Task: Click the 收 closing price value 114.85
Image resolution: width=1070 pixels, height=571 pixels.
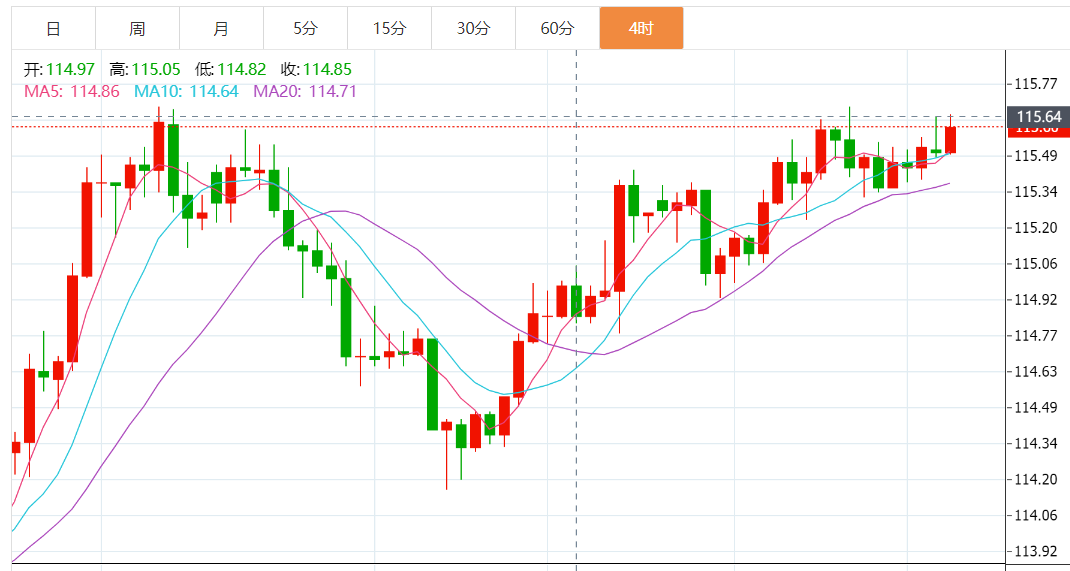Action: (327, 69)
